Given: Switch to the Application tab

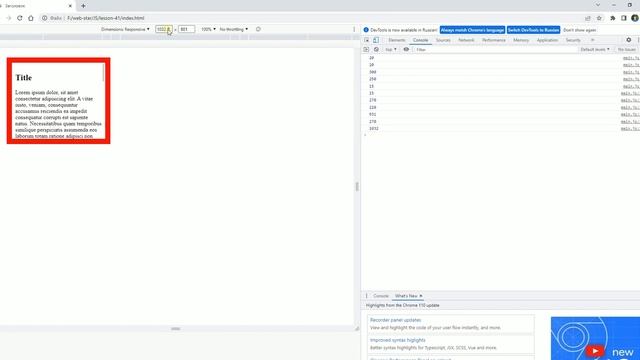Looking at the screenshot, I should click(547, 40).
